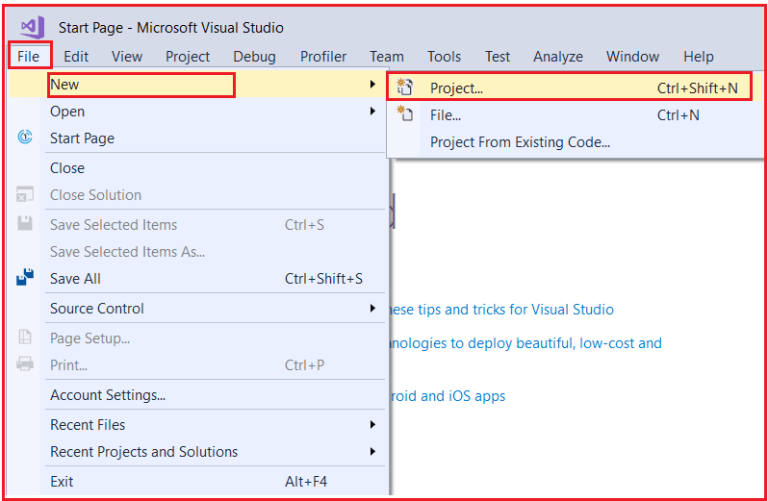Screen dimensions: 768x501
Task: Click the Save Selected Items floppy icon
Action: [x=25, y=223]
